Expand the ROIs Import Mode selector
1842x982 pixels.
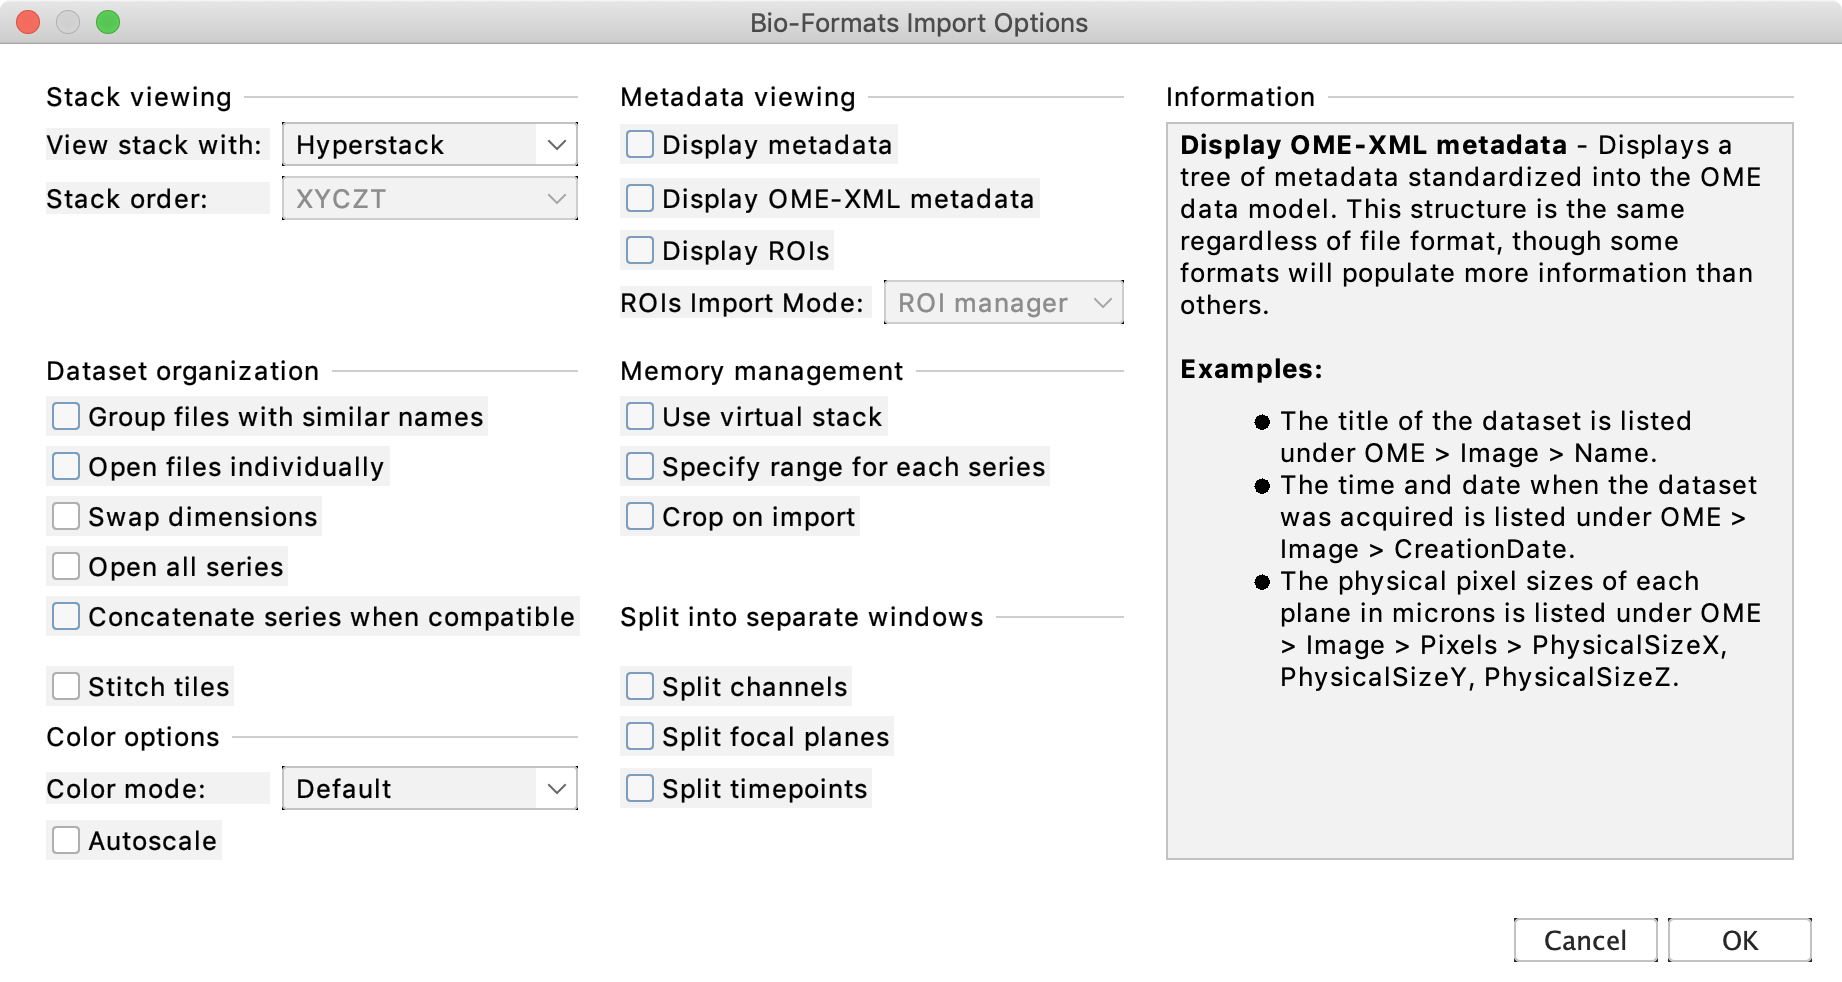[1003, 303]
